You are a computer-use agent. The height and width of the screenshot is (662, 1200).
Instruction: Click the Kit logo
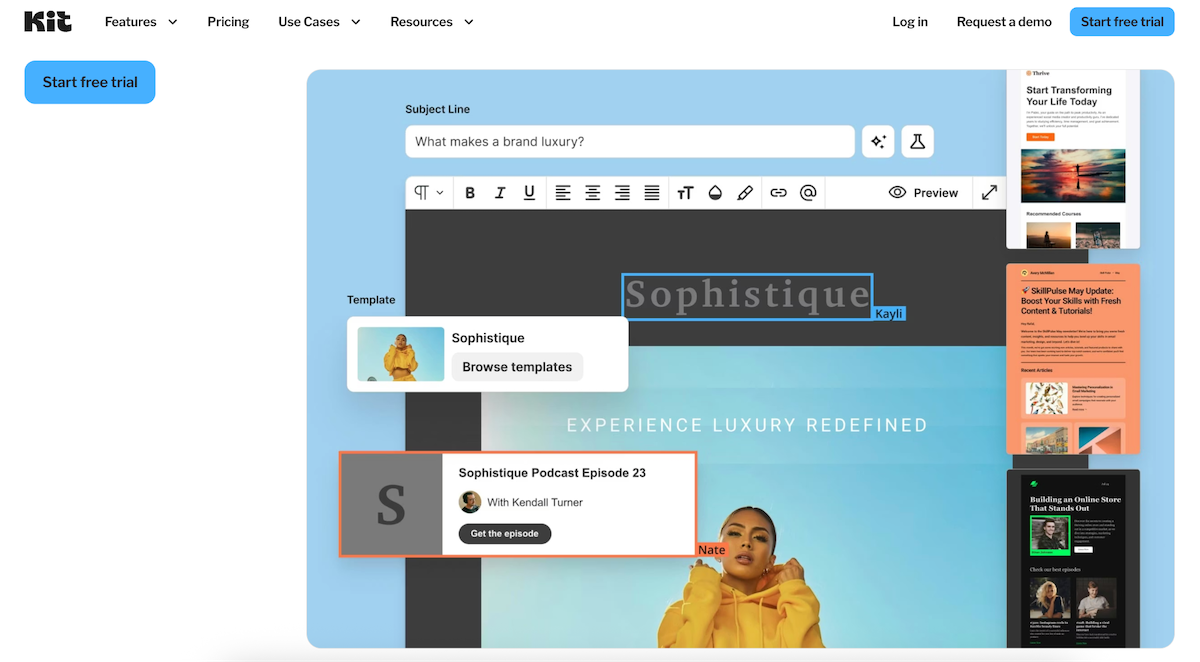(x=48, y=21)
